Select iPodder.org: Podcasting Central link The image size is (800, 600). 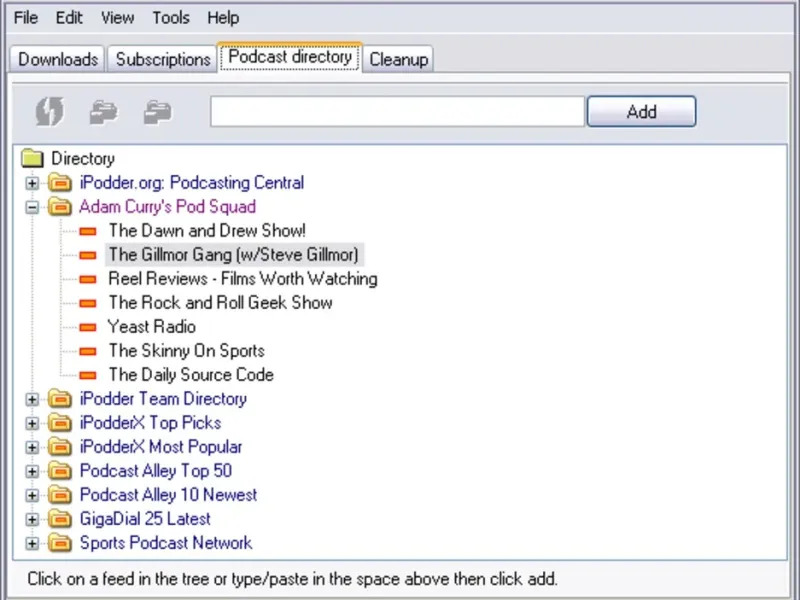click(x=191, y=182)
